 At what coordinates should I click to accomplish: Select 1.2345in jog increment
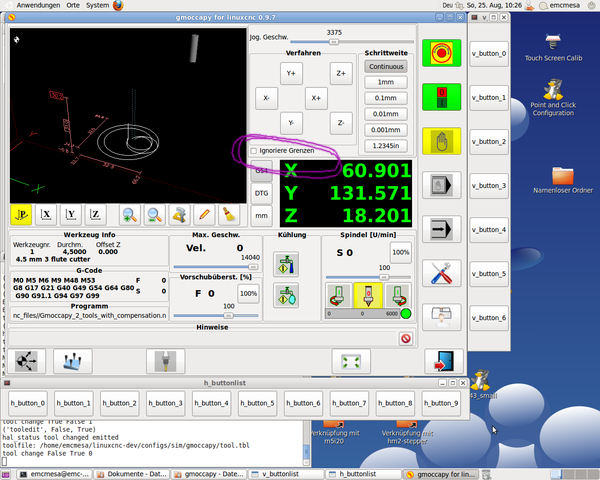point(386,145)
